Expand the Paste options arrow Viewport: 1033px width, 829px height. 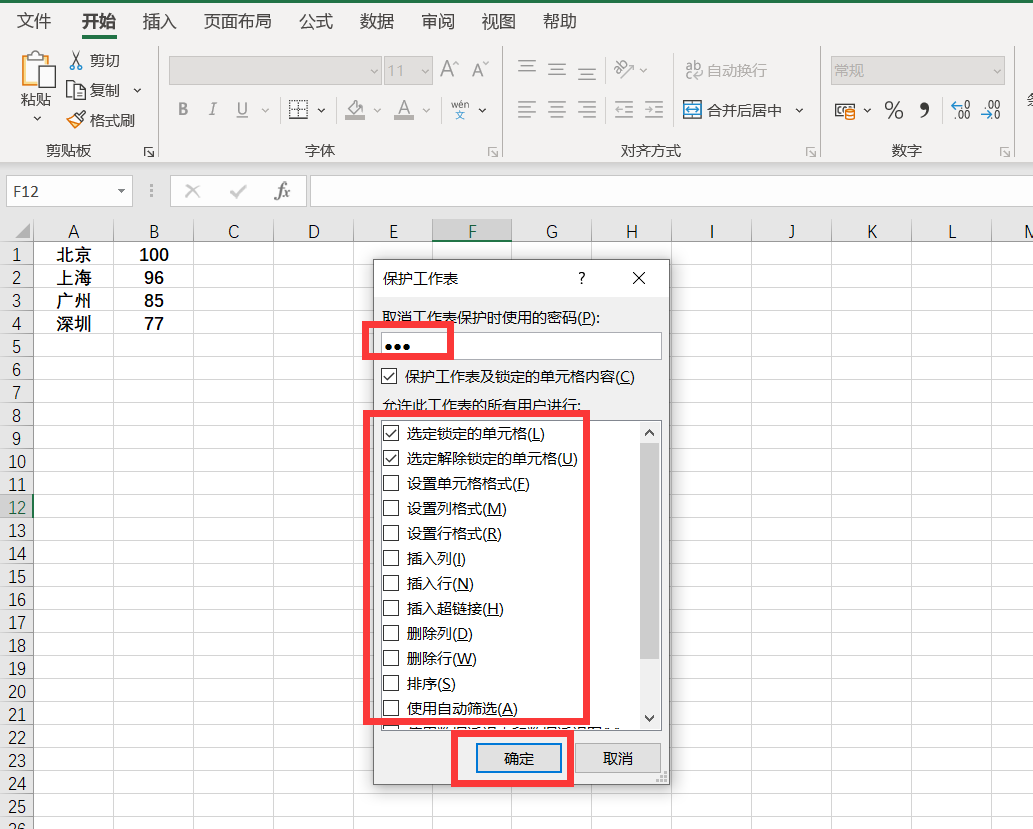coord(38,119)
